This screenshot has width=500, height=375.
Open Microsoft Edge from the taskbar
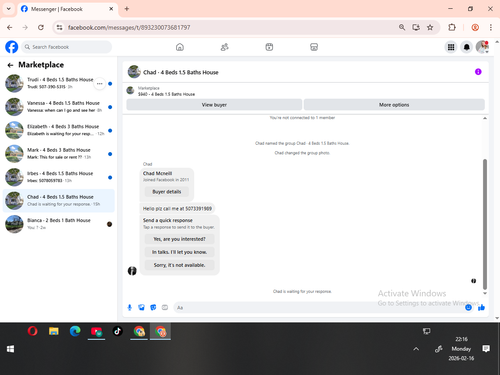pyautogui.click(x=75, y=331)
